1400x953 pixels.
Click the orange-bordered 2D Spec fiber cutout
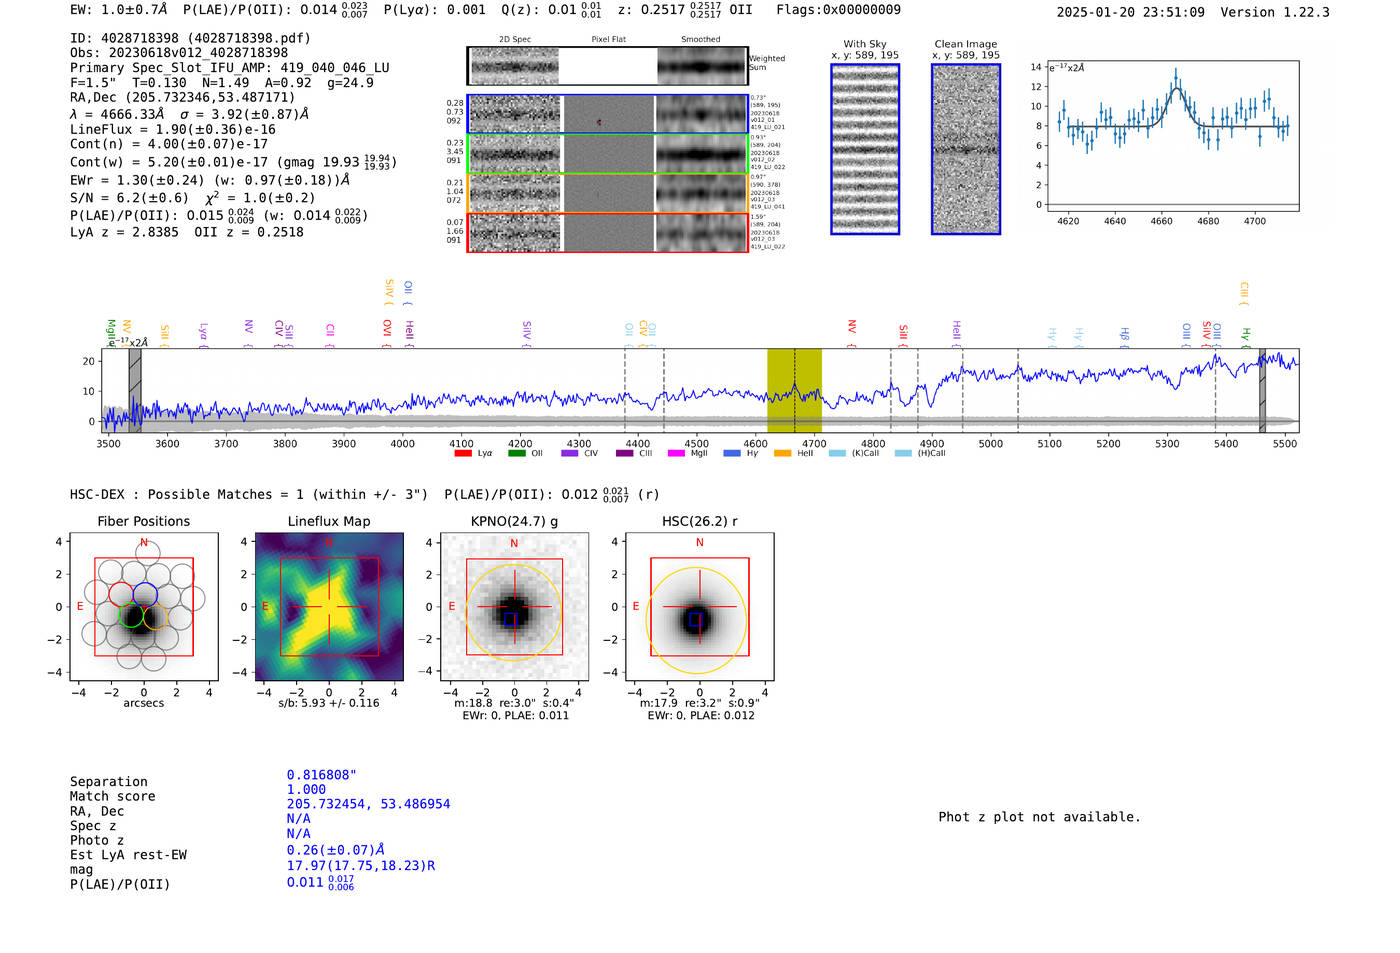point(515,193)
